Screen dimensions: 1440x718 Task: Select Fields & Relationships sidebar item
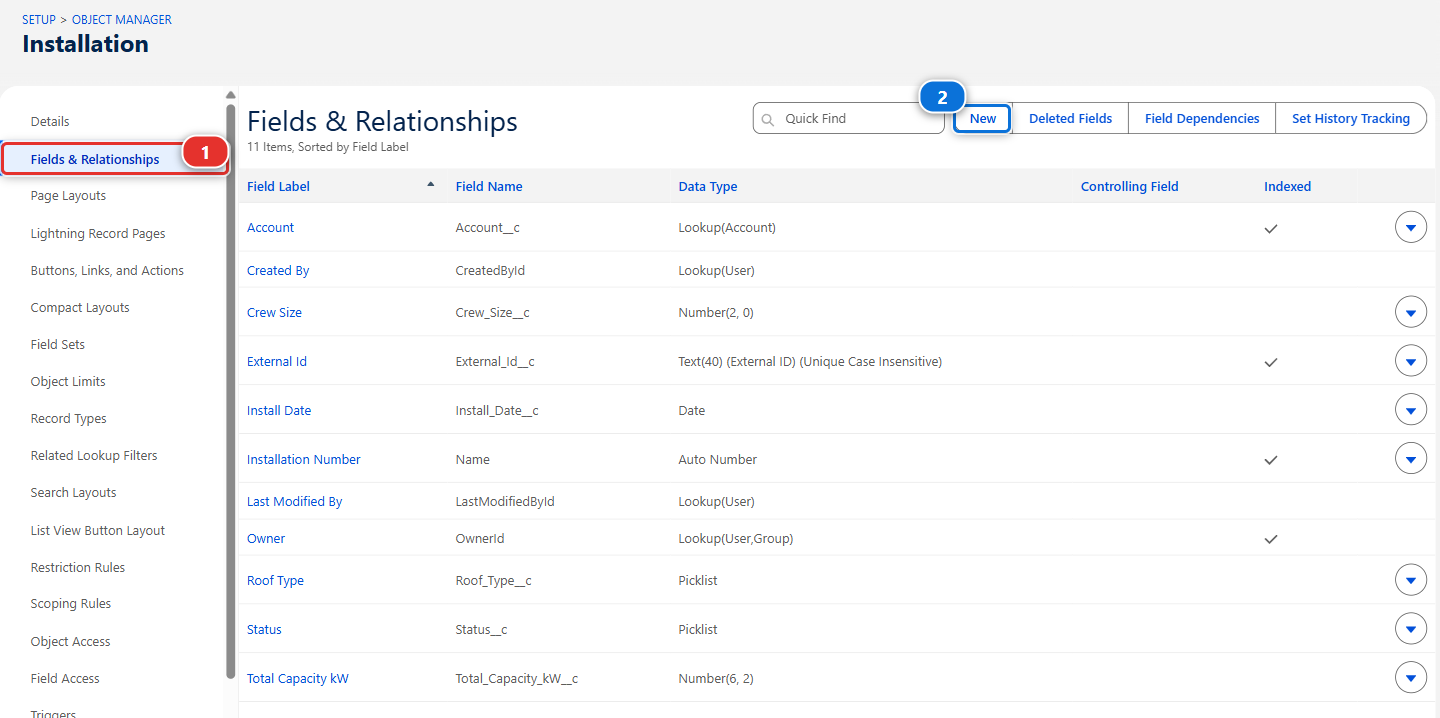pos(95,159)
